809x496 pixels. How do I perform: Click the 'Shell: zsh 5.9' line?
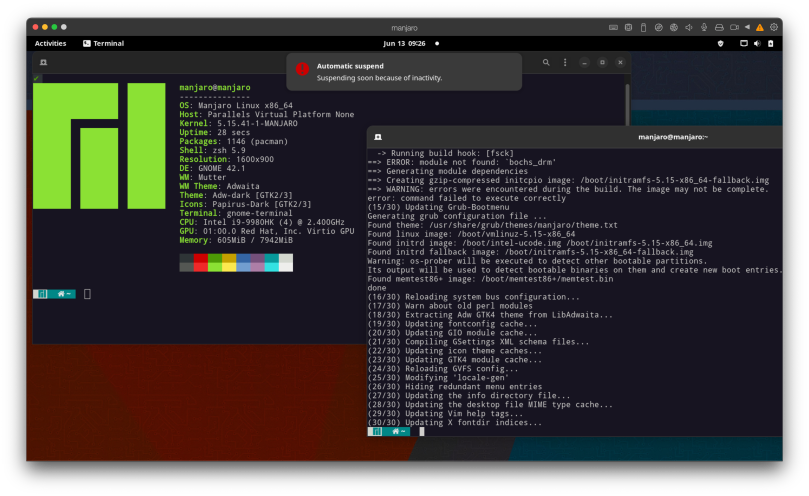[x=212, y=150]
